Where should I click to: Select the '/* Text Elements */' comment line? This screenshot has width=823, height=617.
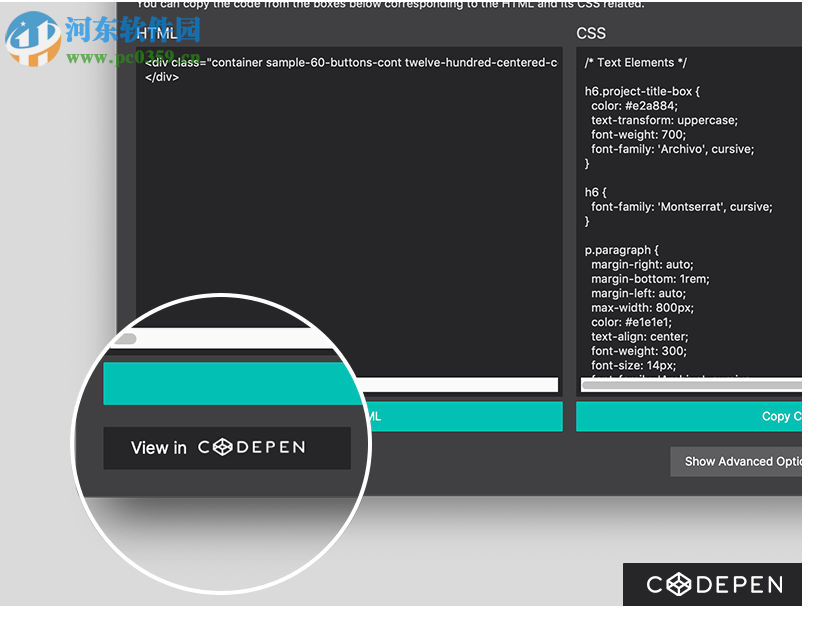point(634,62)
